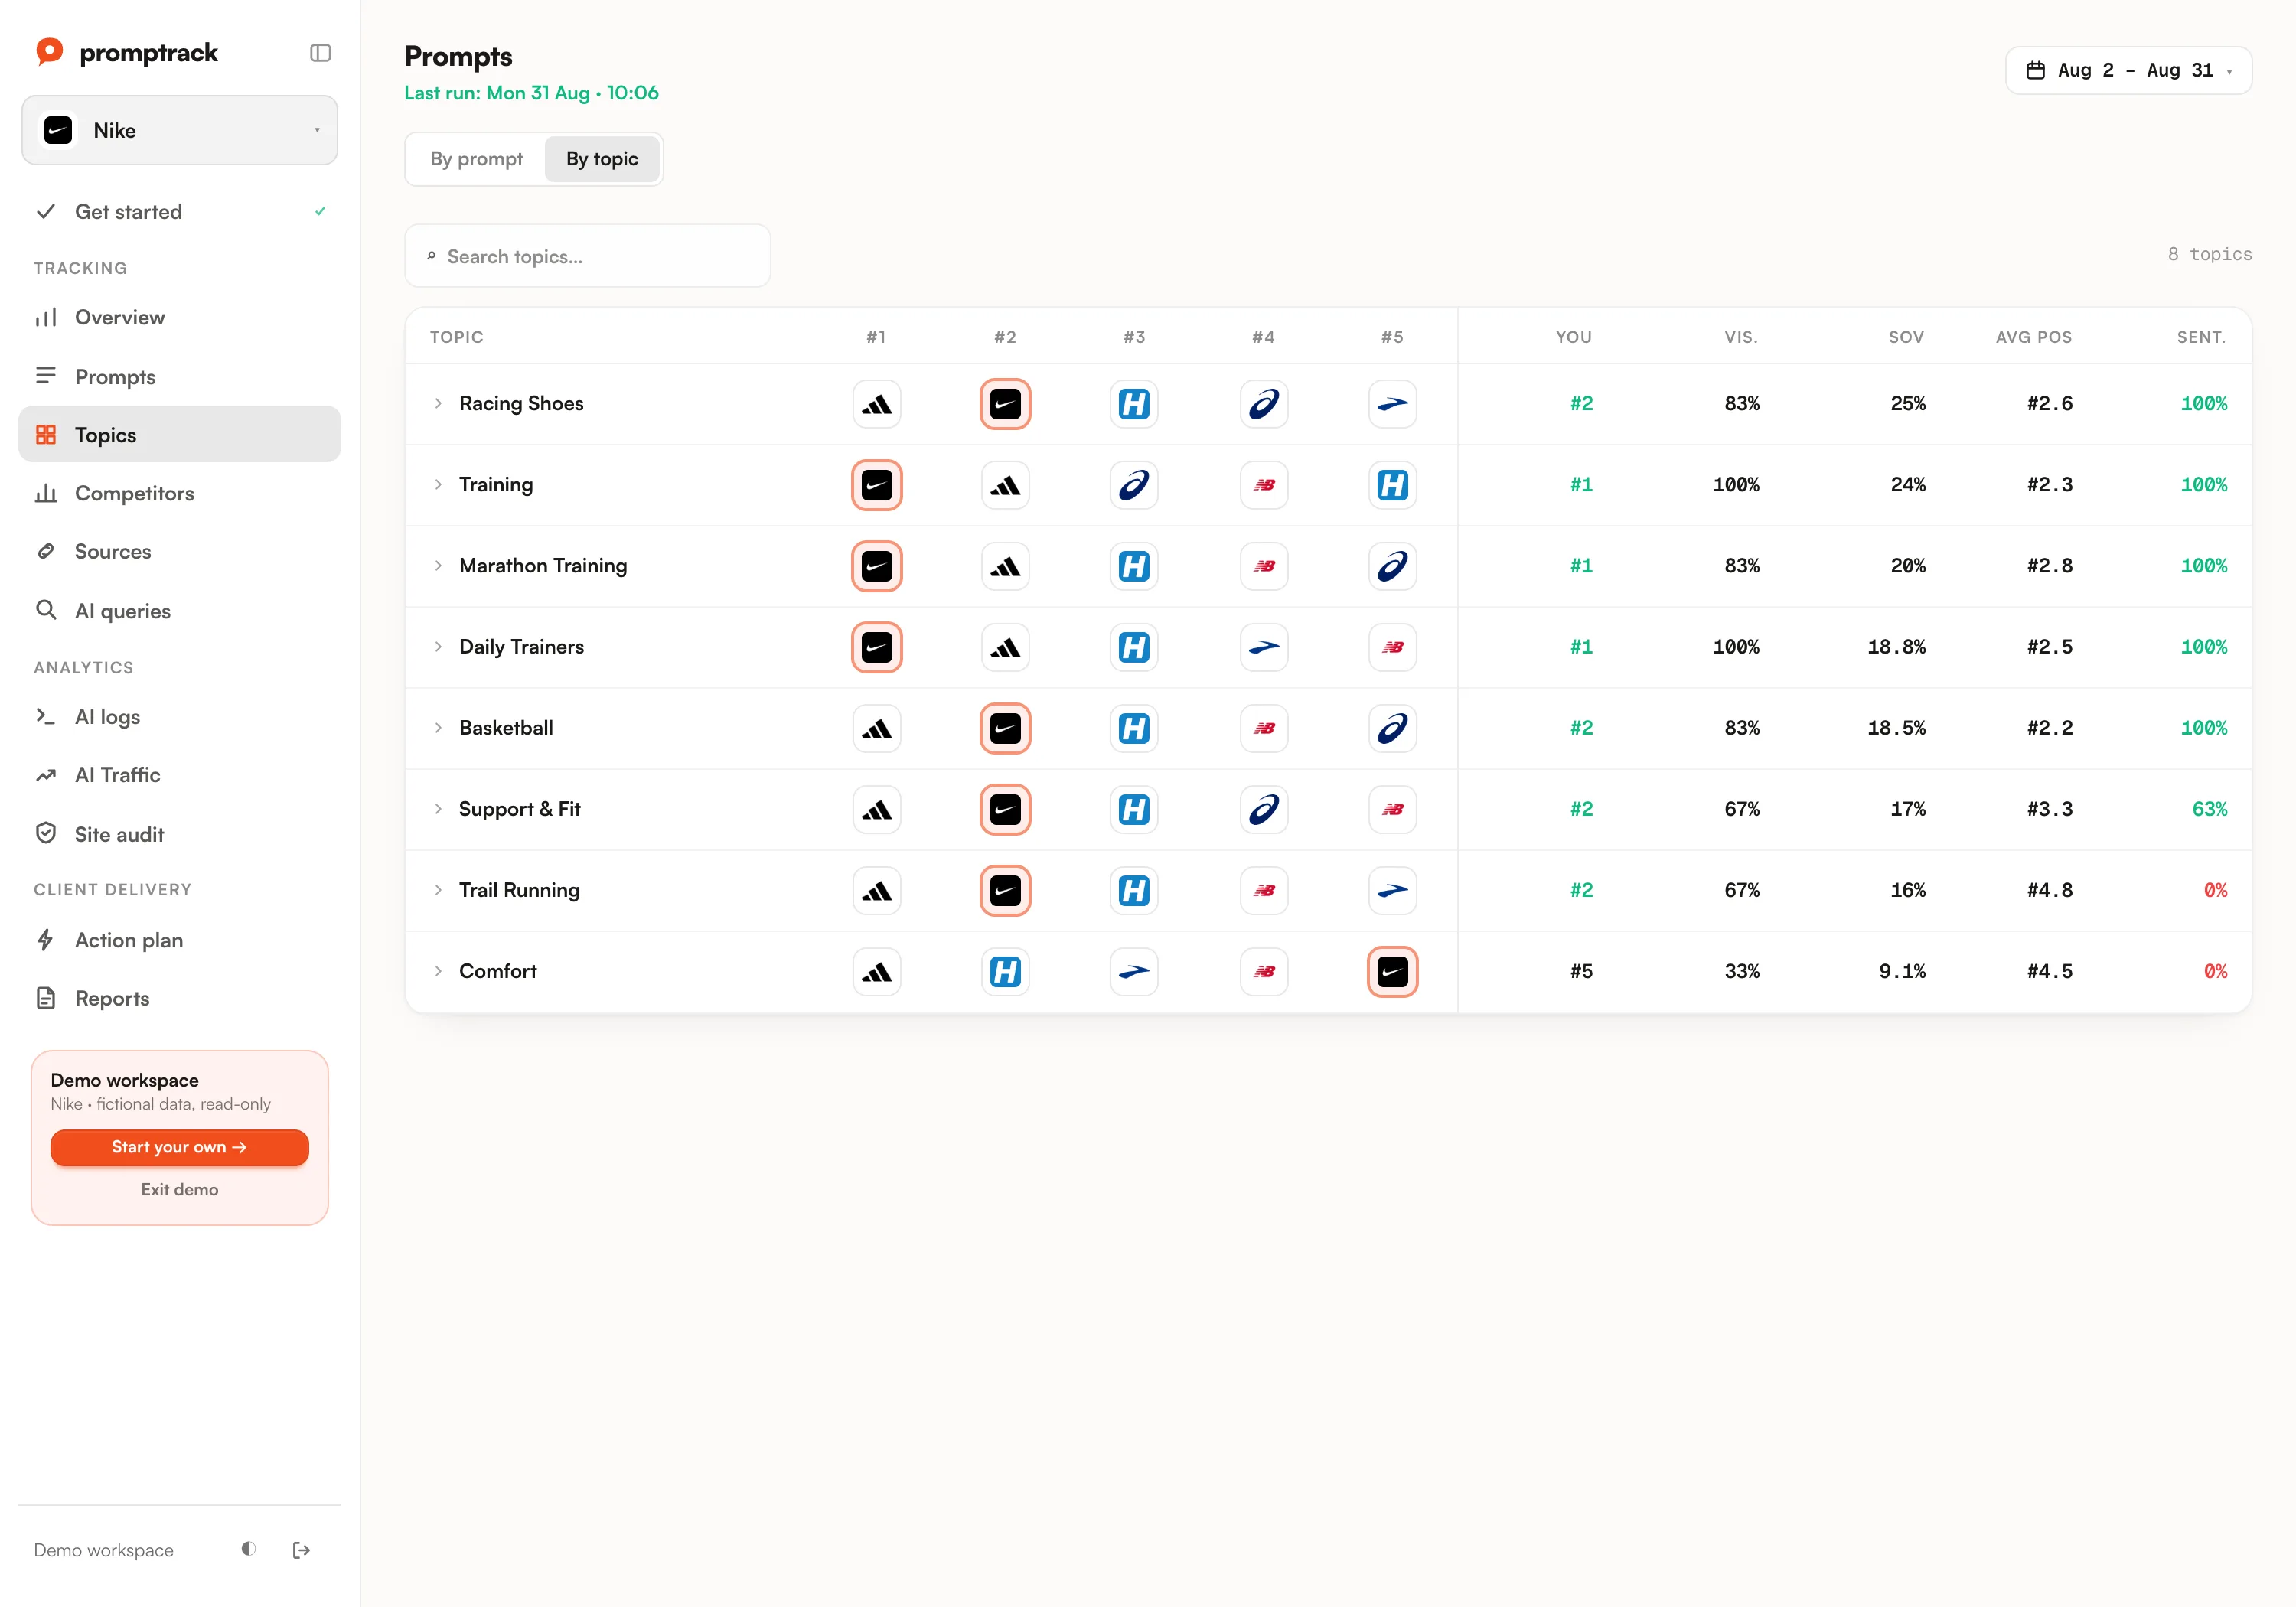Click Nike logo in Training row
This screenshot has height=1607, width=2296.
point(877,485)
